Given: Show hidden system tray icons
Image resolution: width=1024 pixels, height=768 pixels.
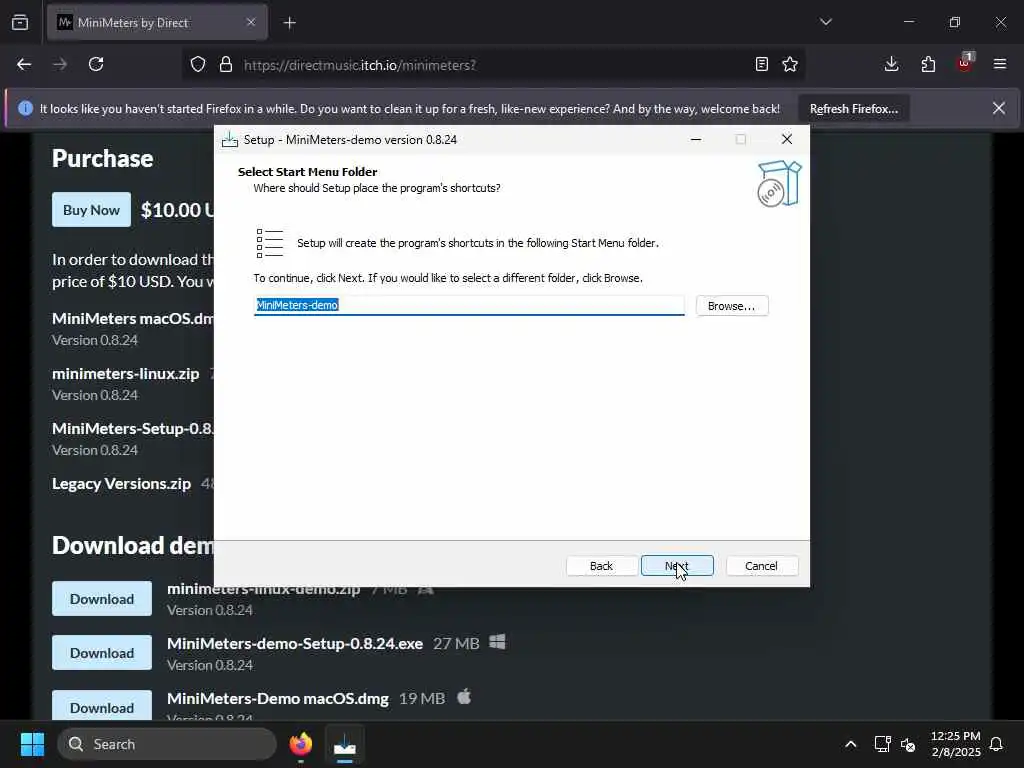Looking at the screenshot, I should [x=850, y=744].
